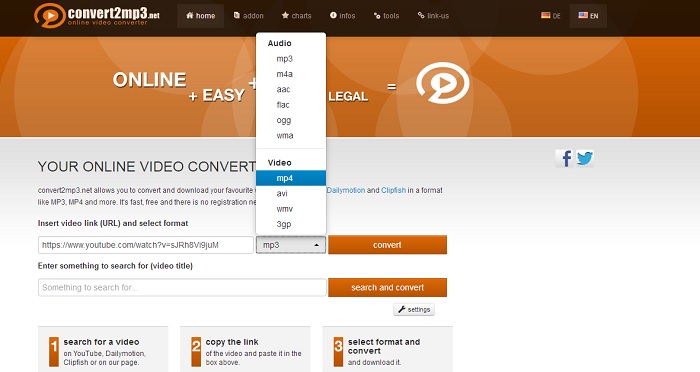This screenshot has width=700, height=372.
Task: Click the convert2mp3.net logo
Action: click(97, 16)
